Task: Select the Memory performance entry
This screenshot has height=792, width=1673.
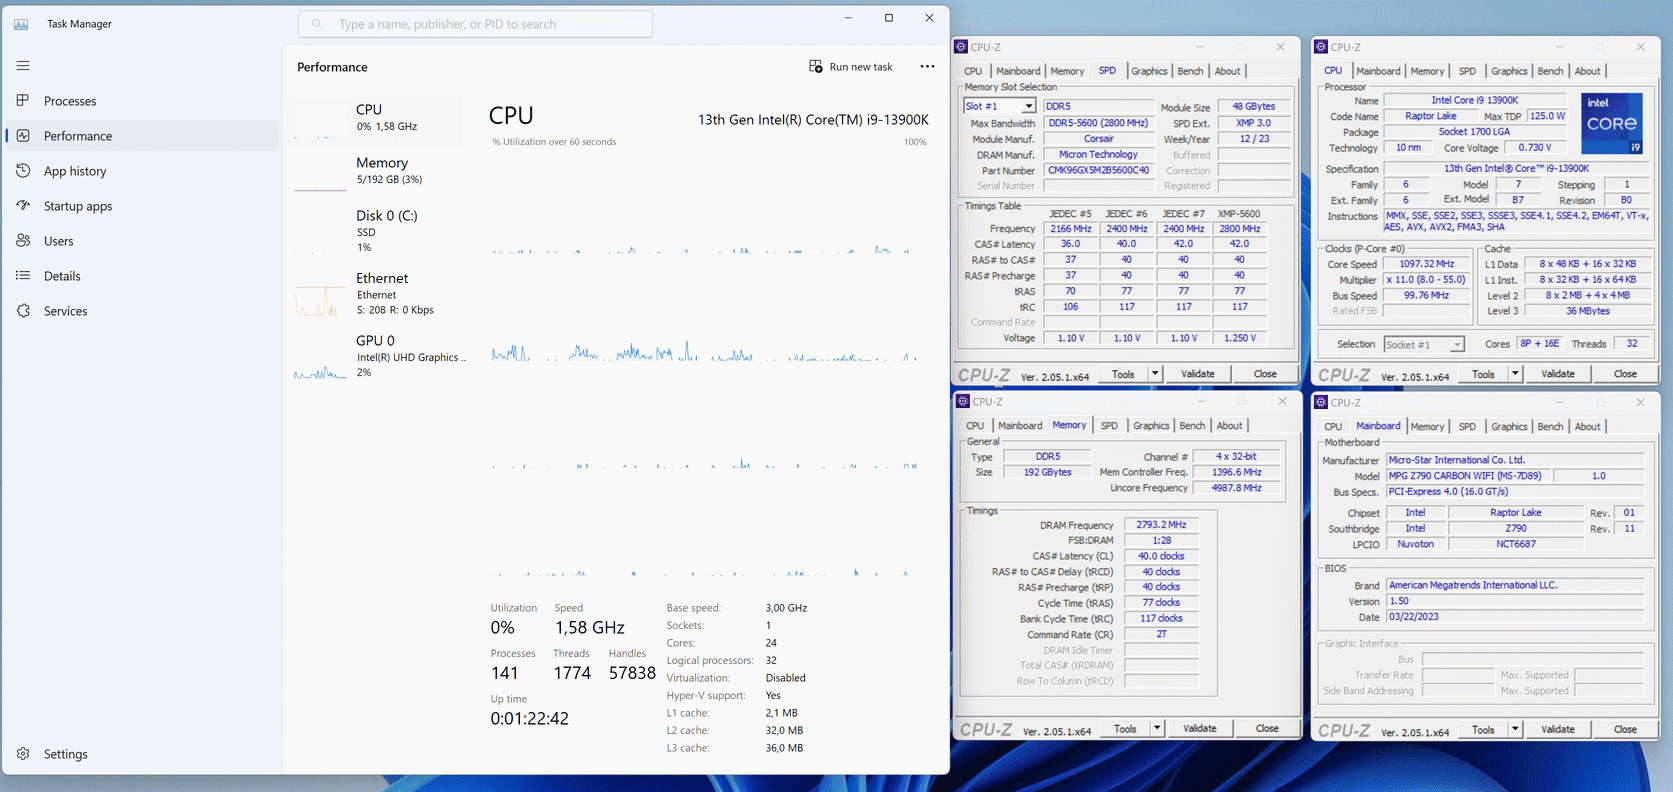Action: 378,171
